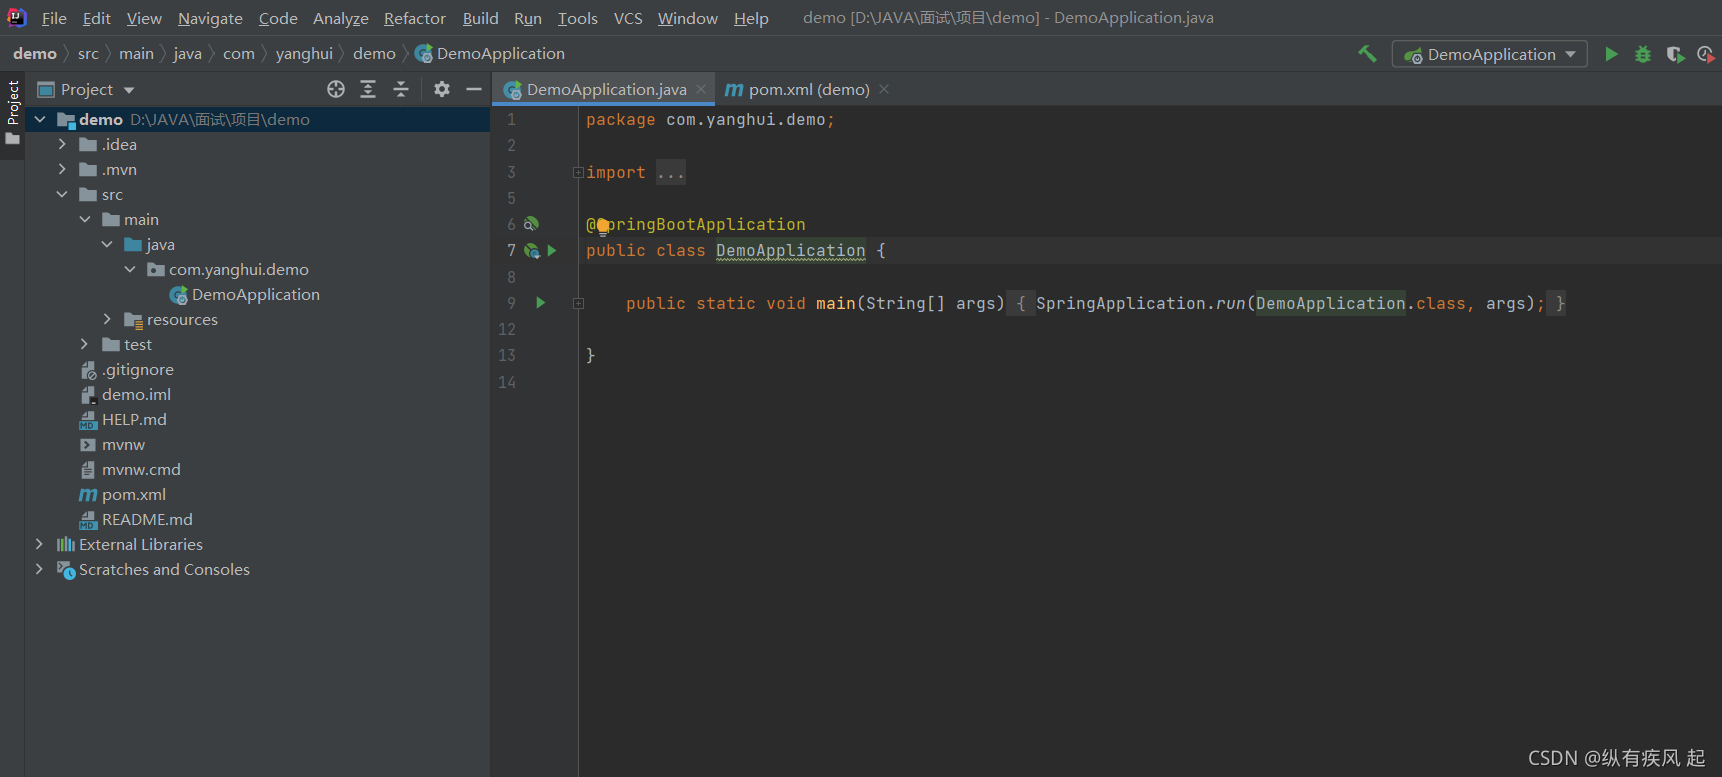
Task: Collapse the src folder
Action: 62,194
